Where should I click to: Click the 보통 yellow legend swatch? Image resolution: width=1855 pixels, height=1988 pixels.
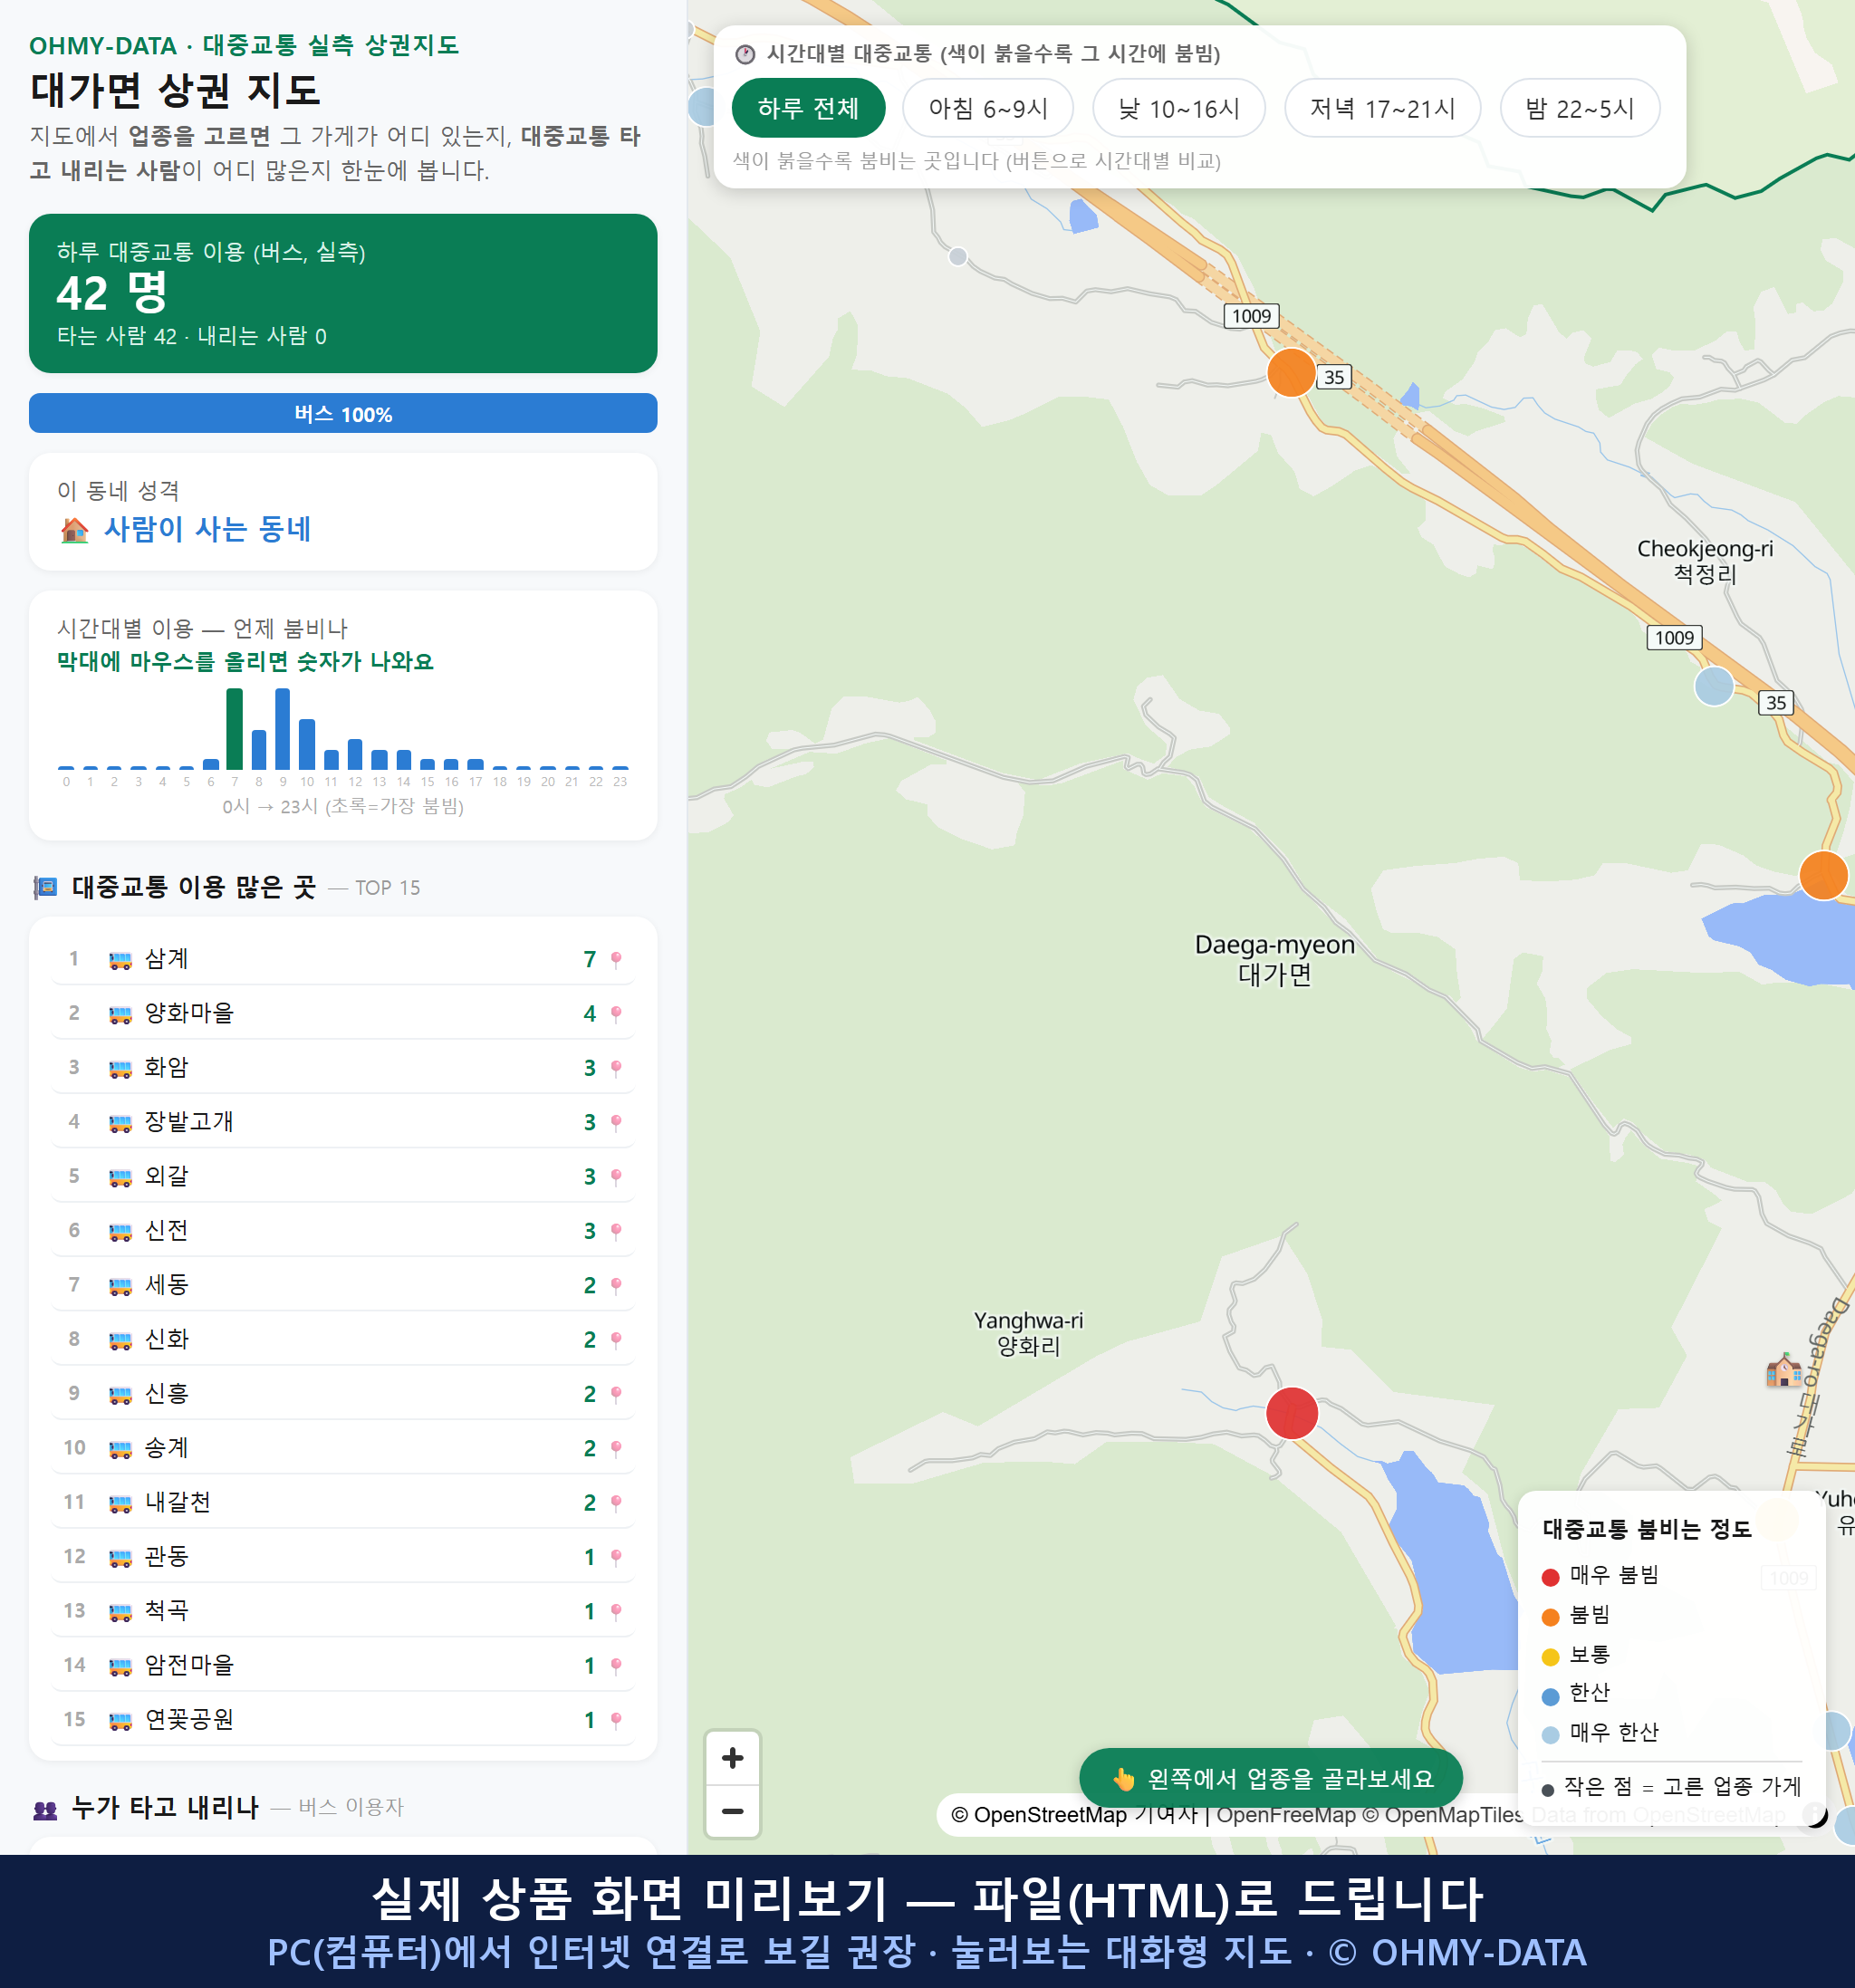1550,1656
